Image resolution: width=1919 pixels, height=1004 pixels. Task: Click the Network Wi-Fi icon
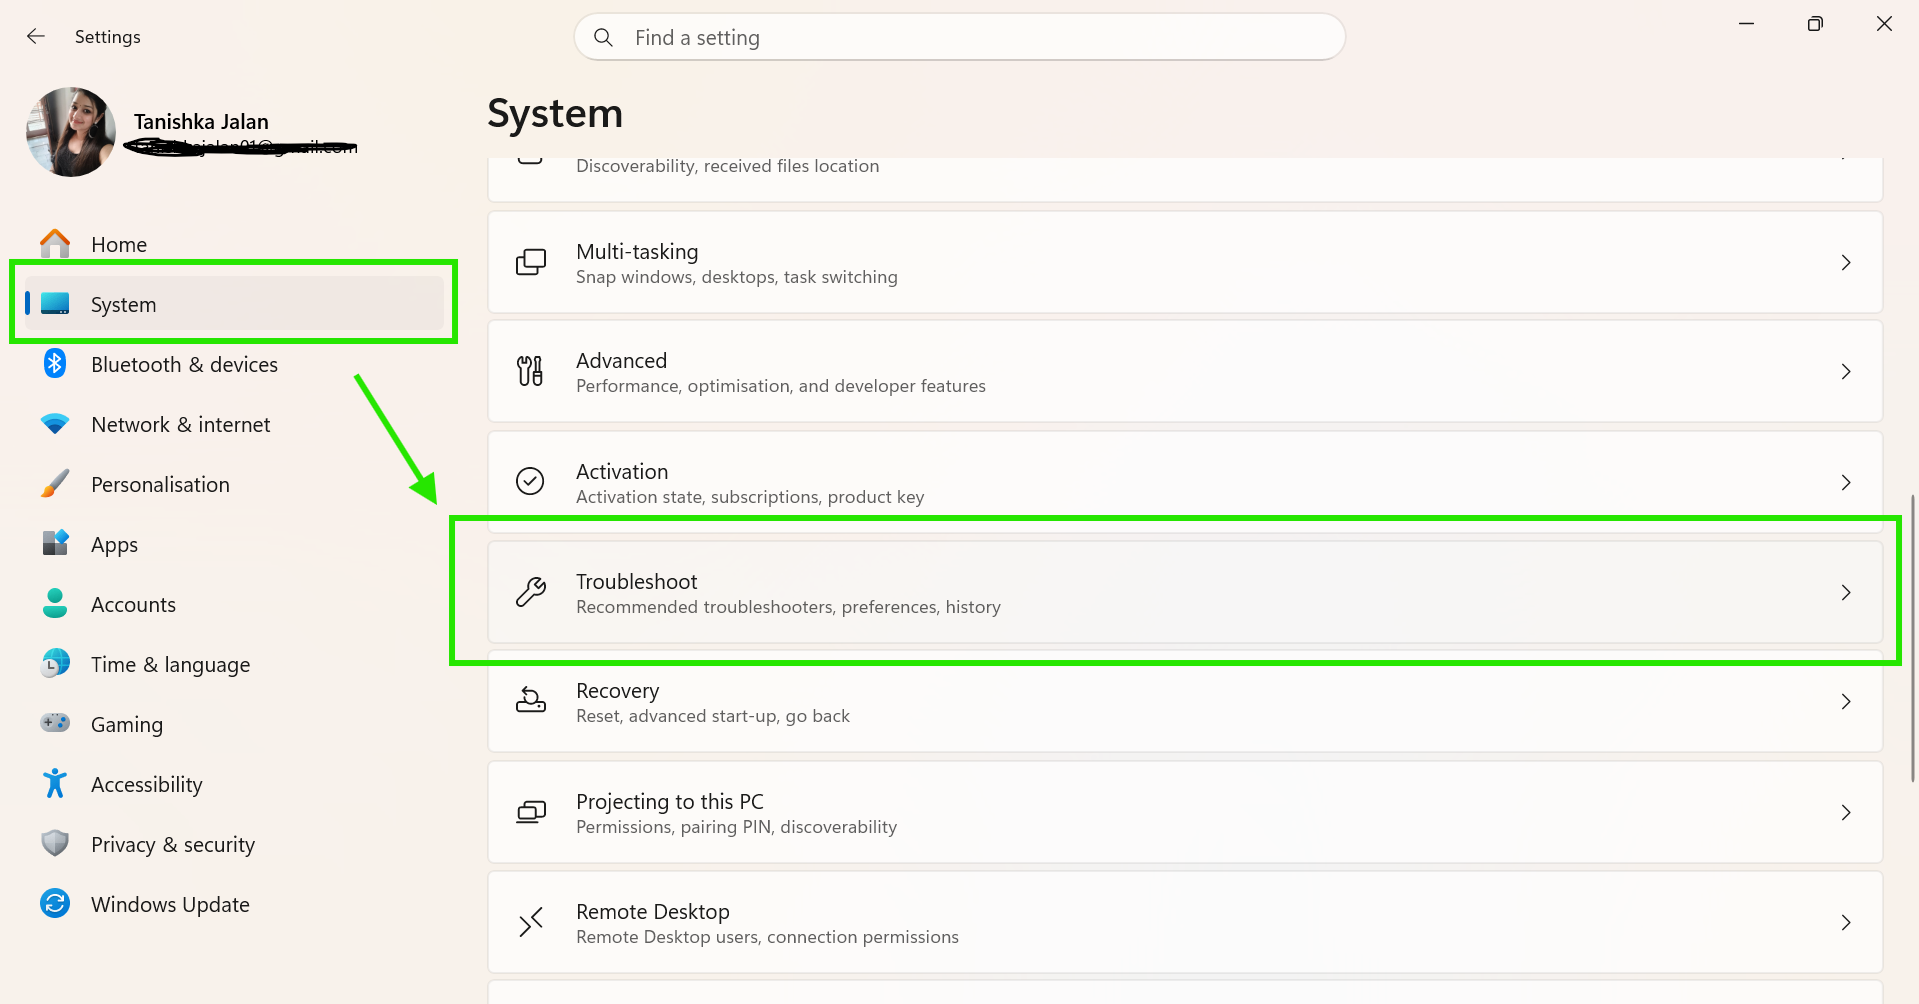[55, 424]
